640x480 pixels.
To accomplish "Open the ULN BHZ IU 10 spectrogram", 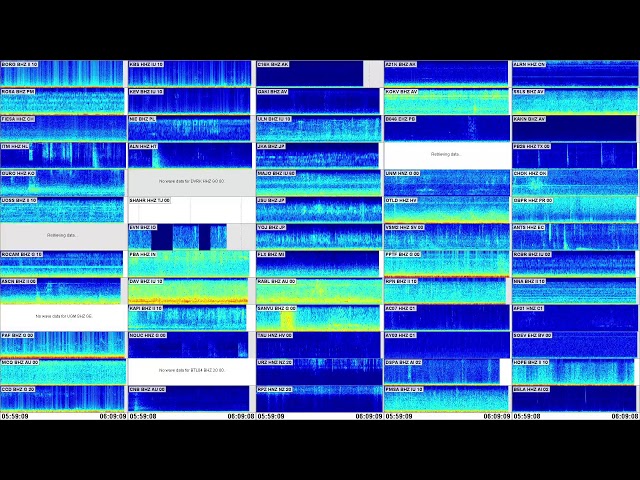I will point(318,128).
